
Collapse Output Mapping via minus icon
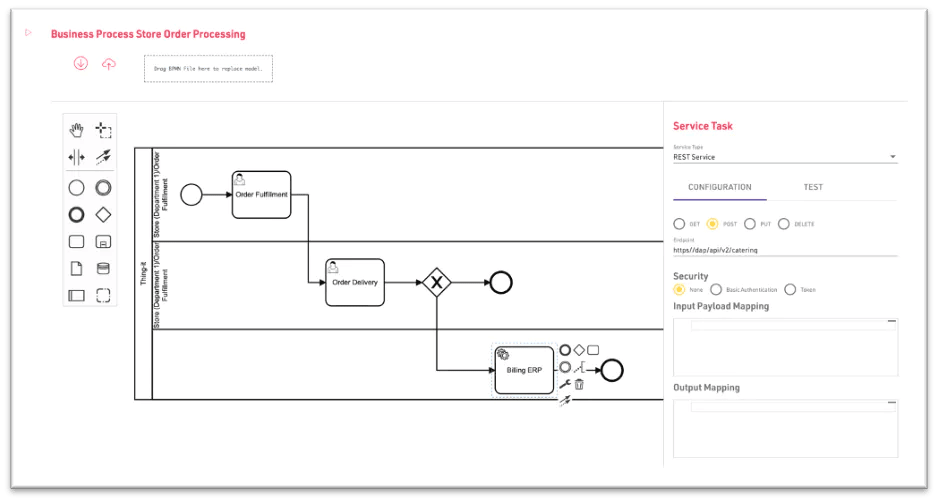[891, 403]
